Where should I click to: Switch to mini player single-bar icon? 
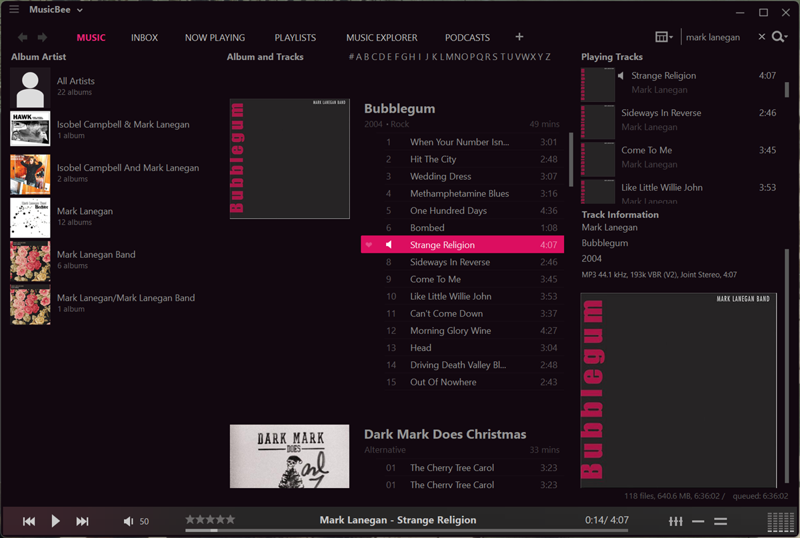[x=698, y=521]
